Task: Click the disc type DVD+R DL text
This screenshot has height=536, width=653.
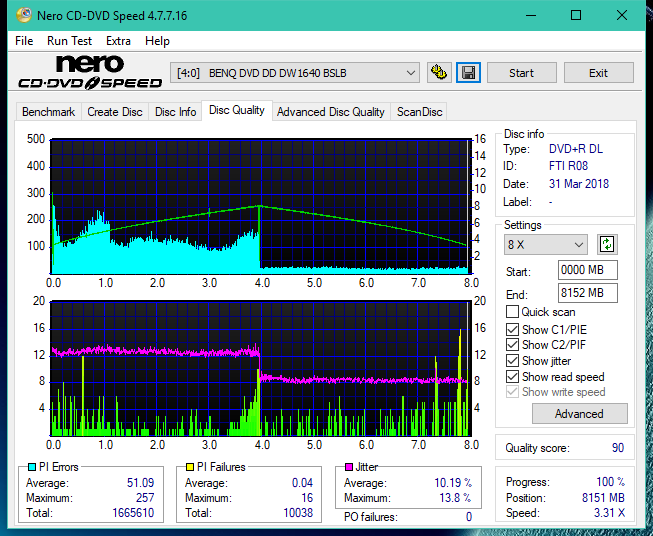Action: (x=576, y=149)
